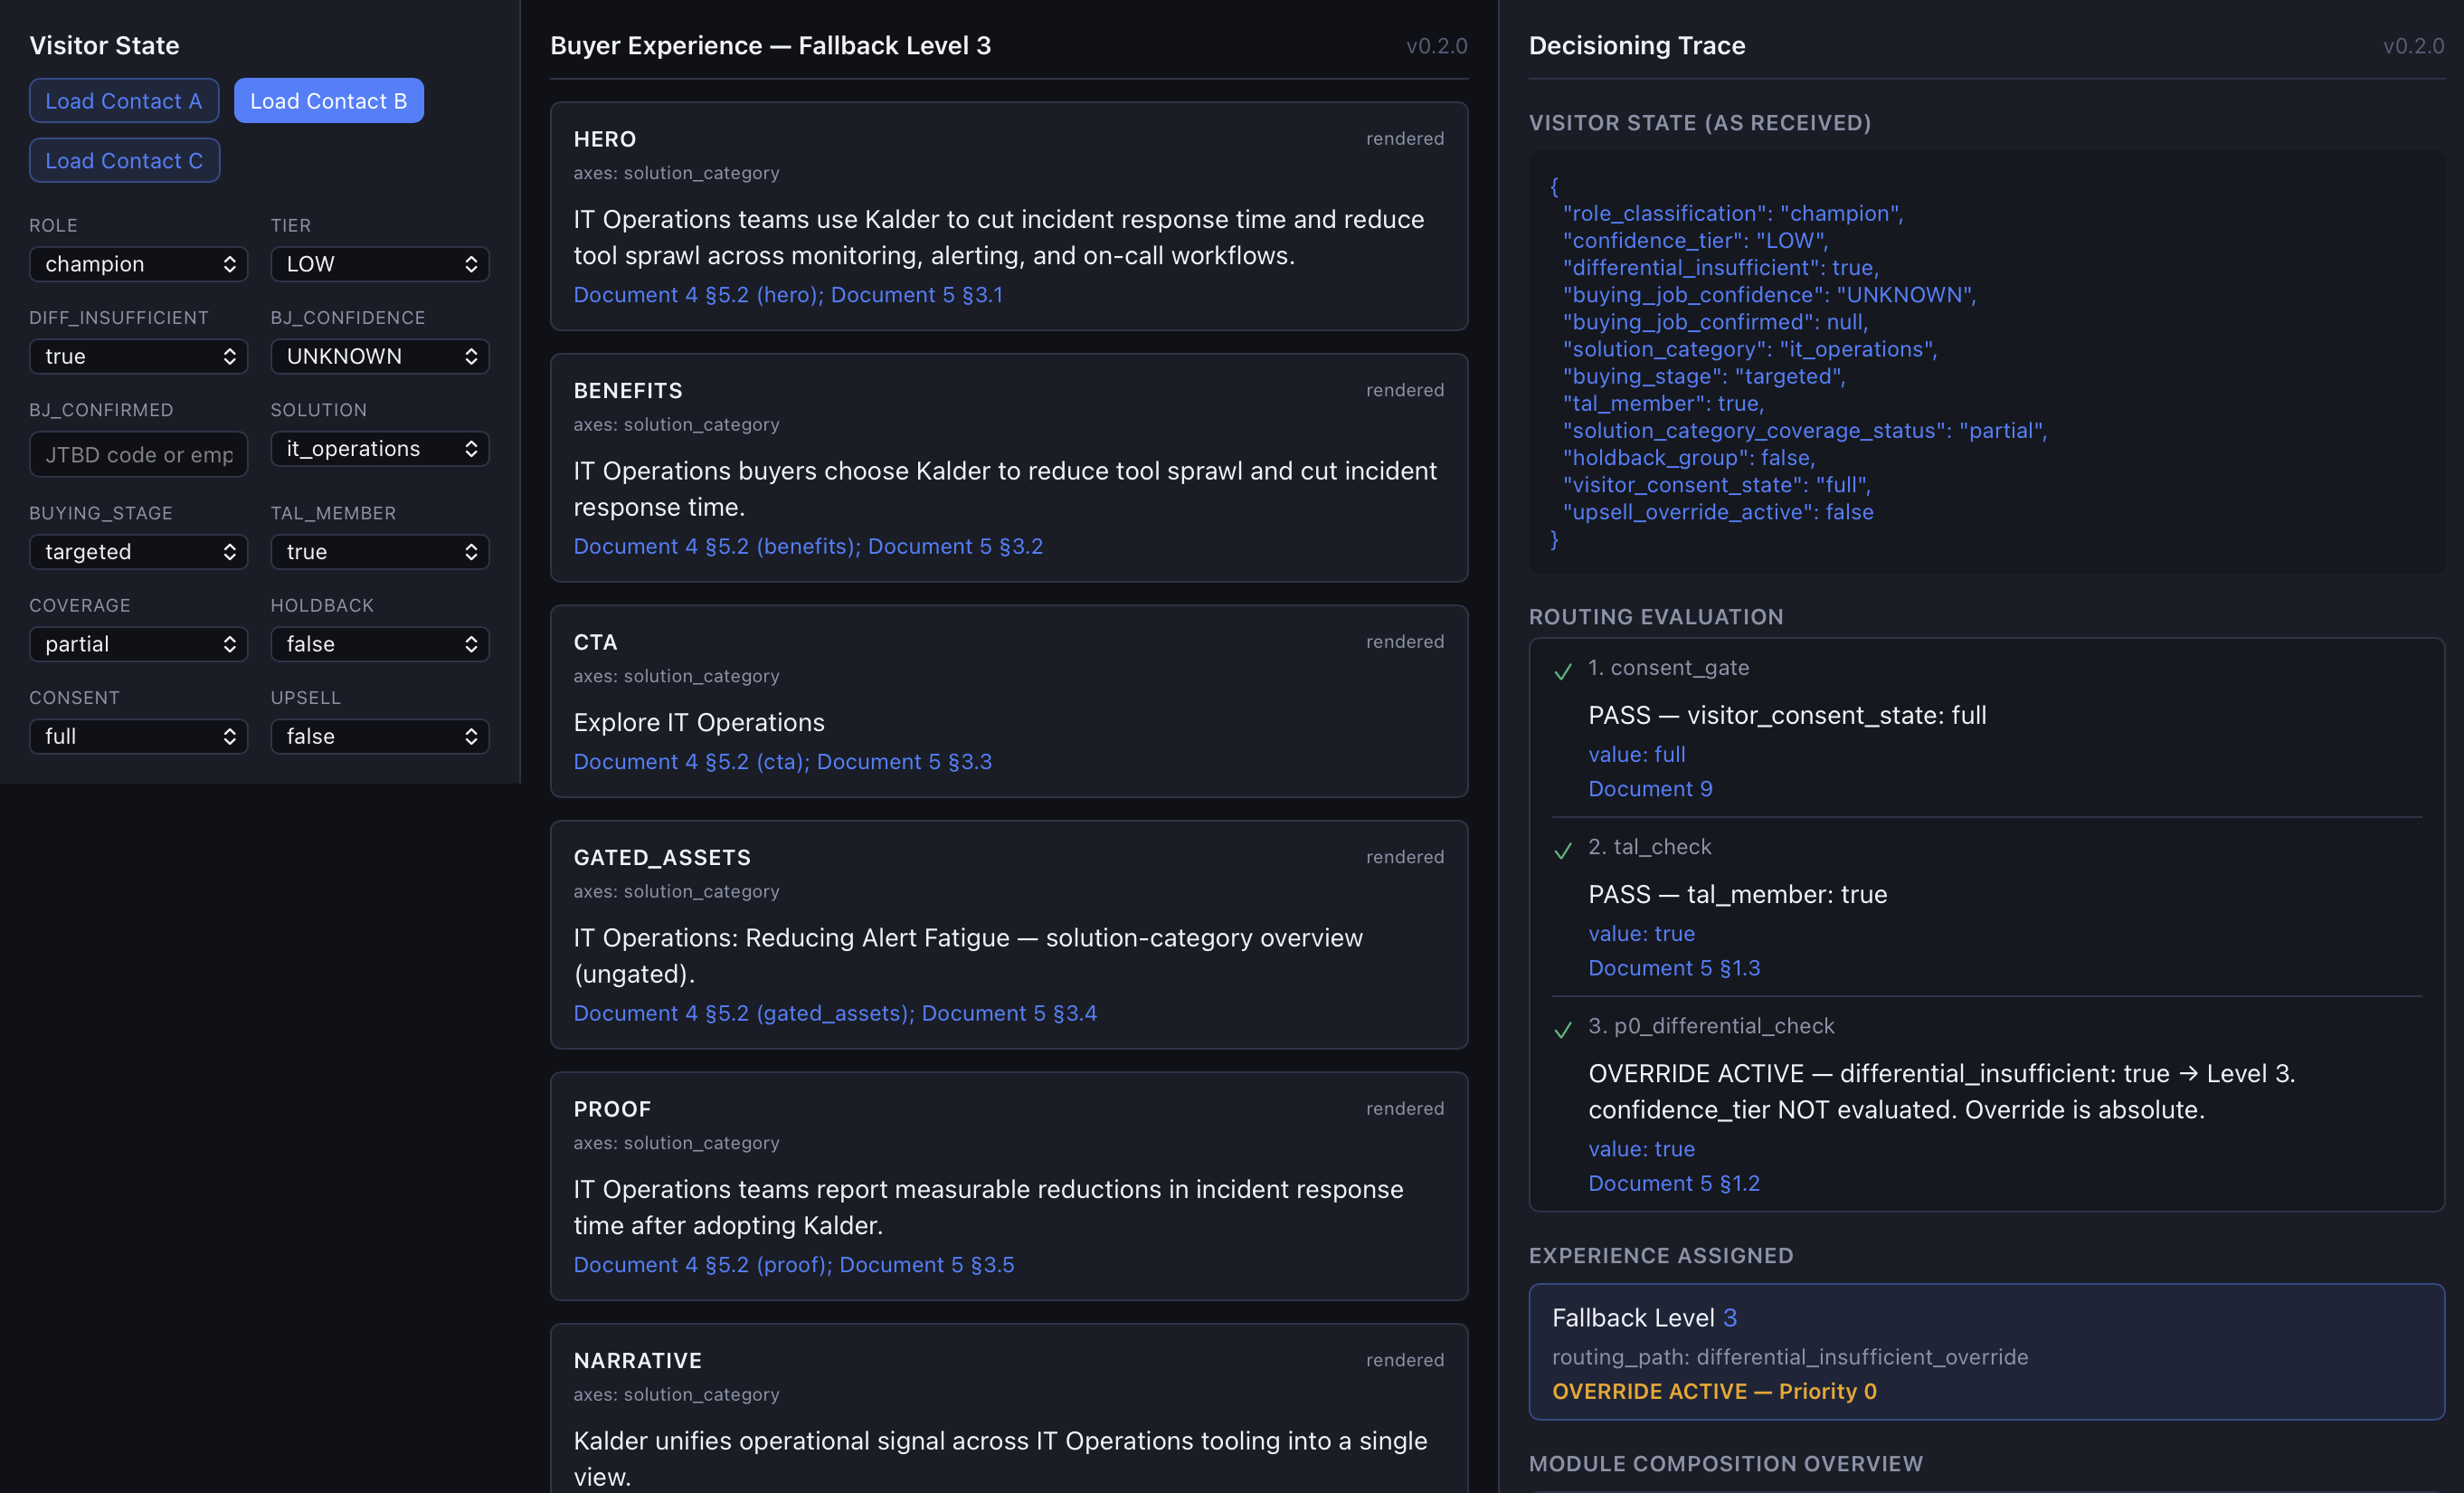The width and height of the screenshot is (2464, 1493).
Task: Click ROUTING EVALUATION section heading
Action: 1656,617
